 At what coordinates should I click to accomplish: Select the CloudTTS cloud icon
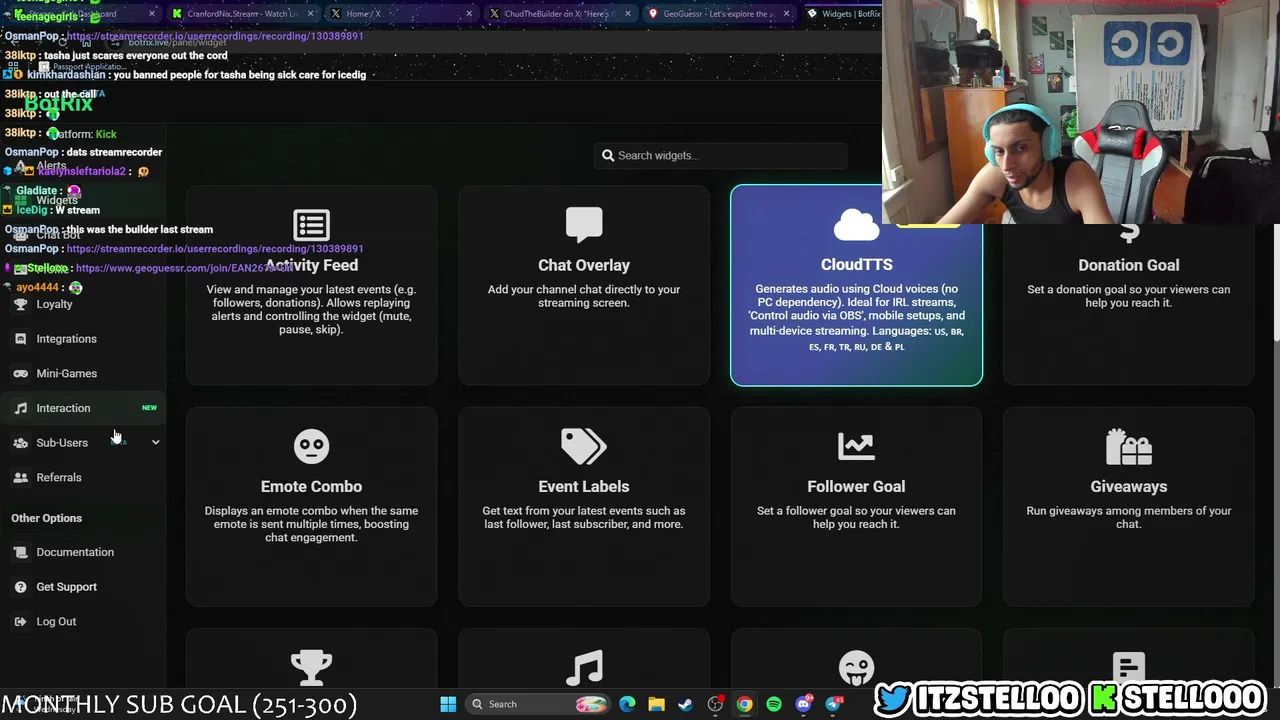pyautogui.click(x=856, y=225)
